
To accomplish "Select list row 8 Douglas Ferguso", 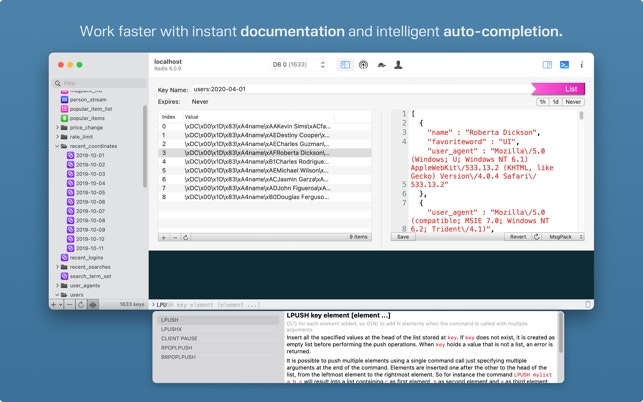I will point(265,197).
